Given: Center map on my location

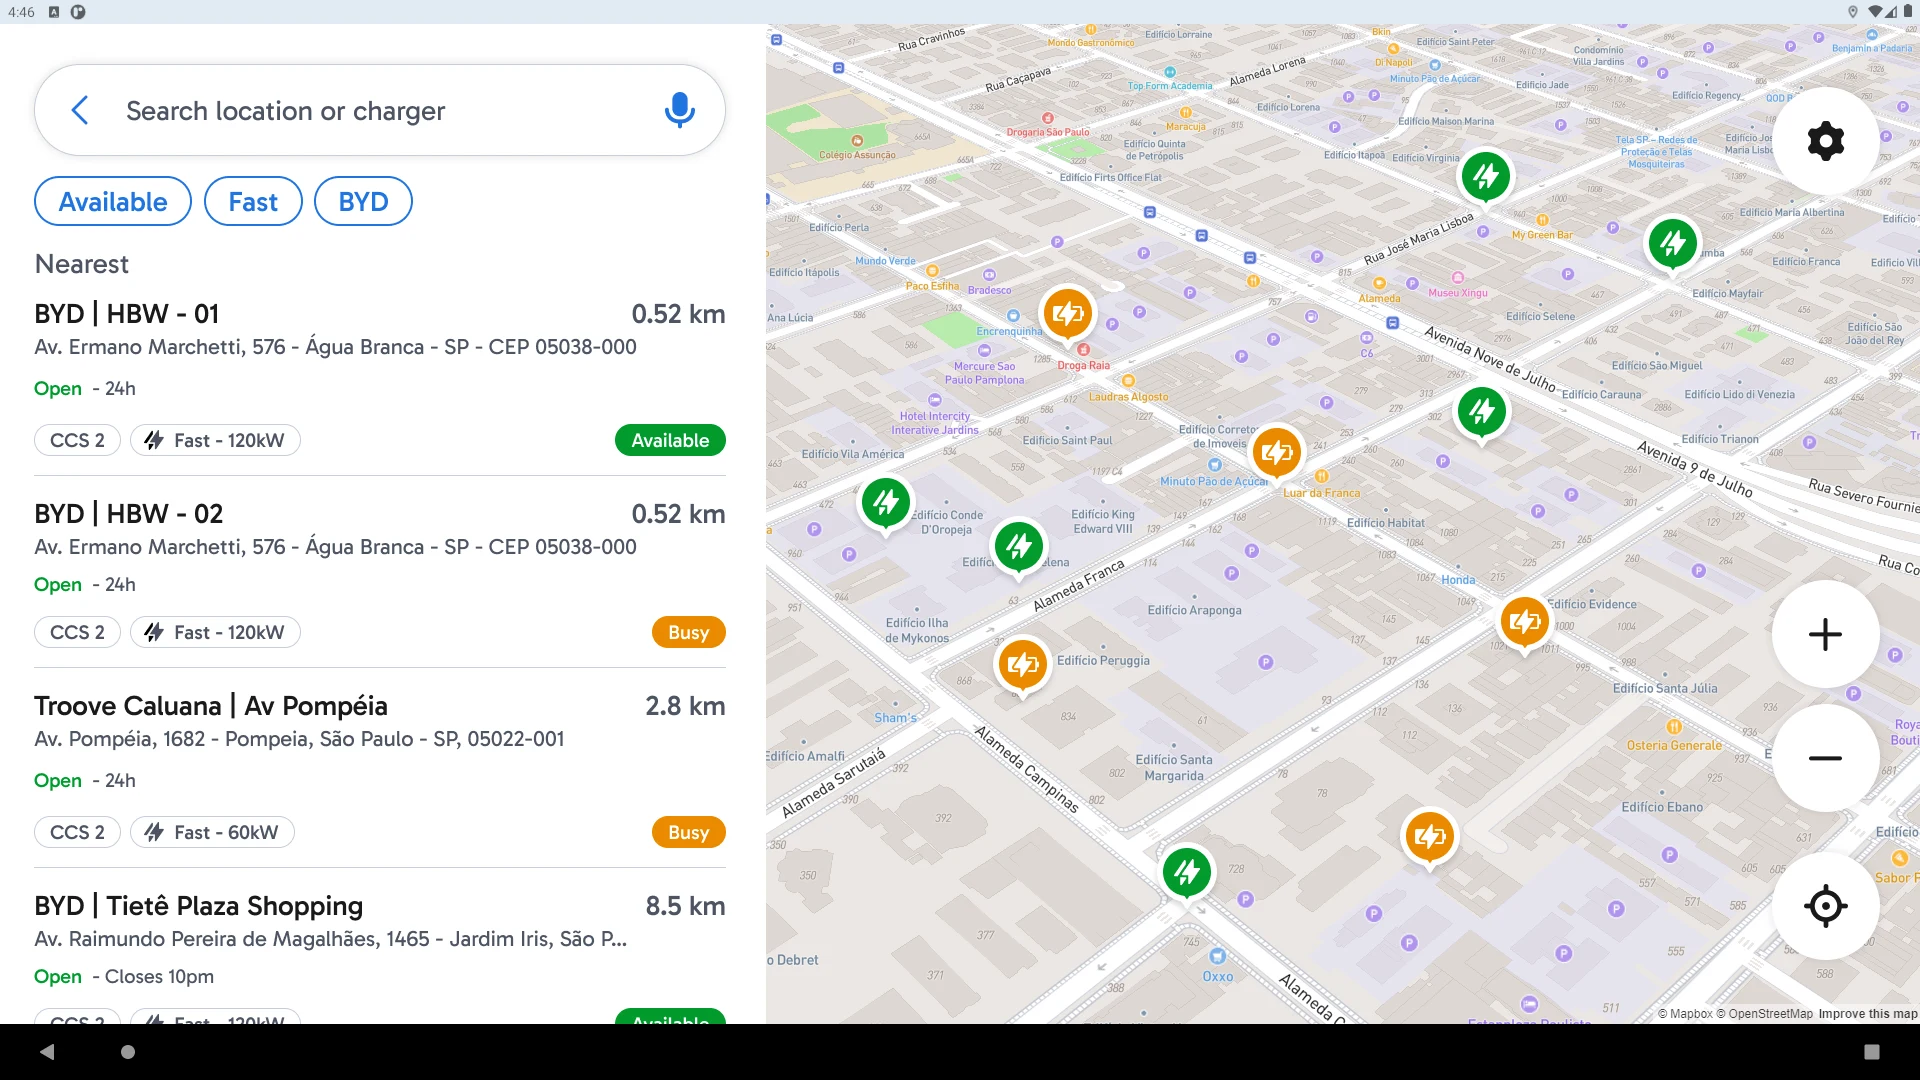Looking at the screenshot, I should pos(1826,906).
